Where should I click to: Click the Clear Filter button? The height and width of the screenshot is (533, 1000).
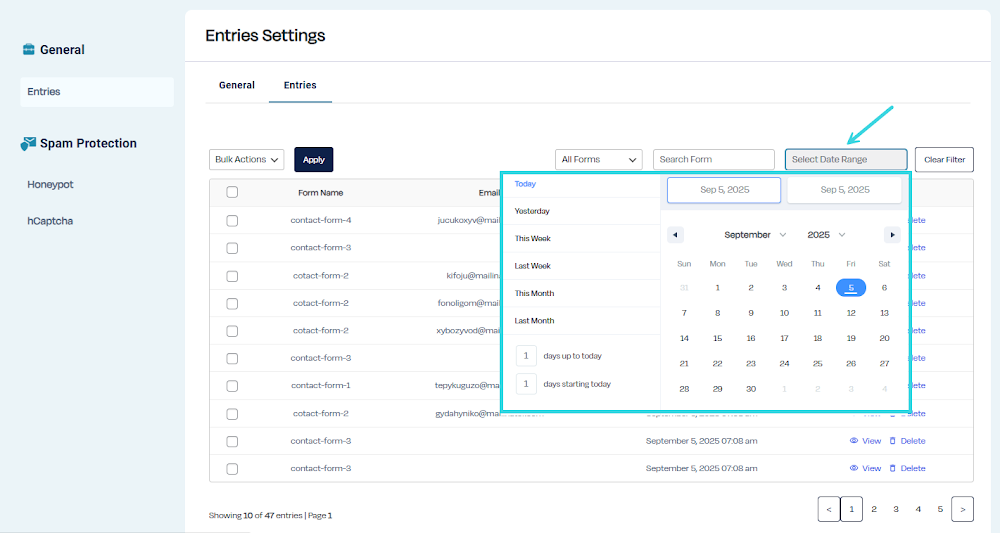944,159
